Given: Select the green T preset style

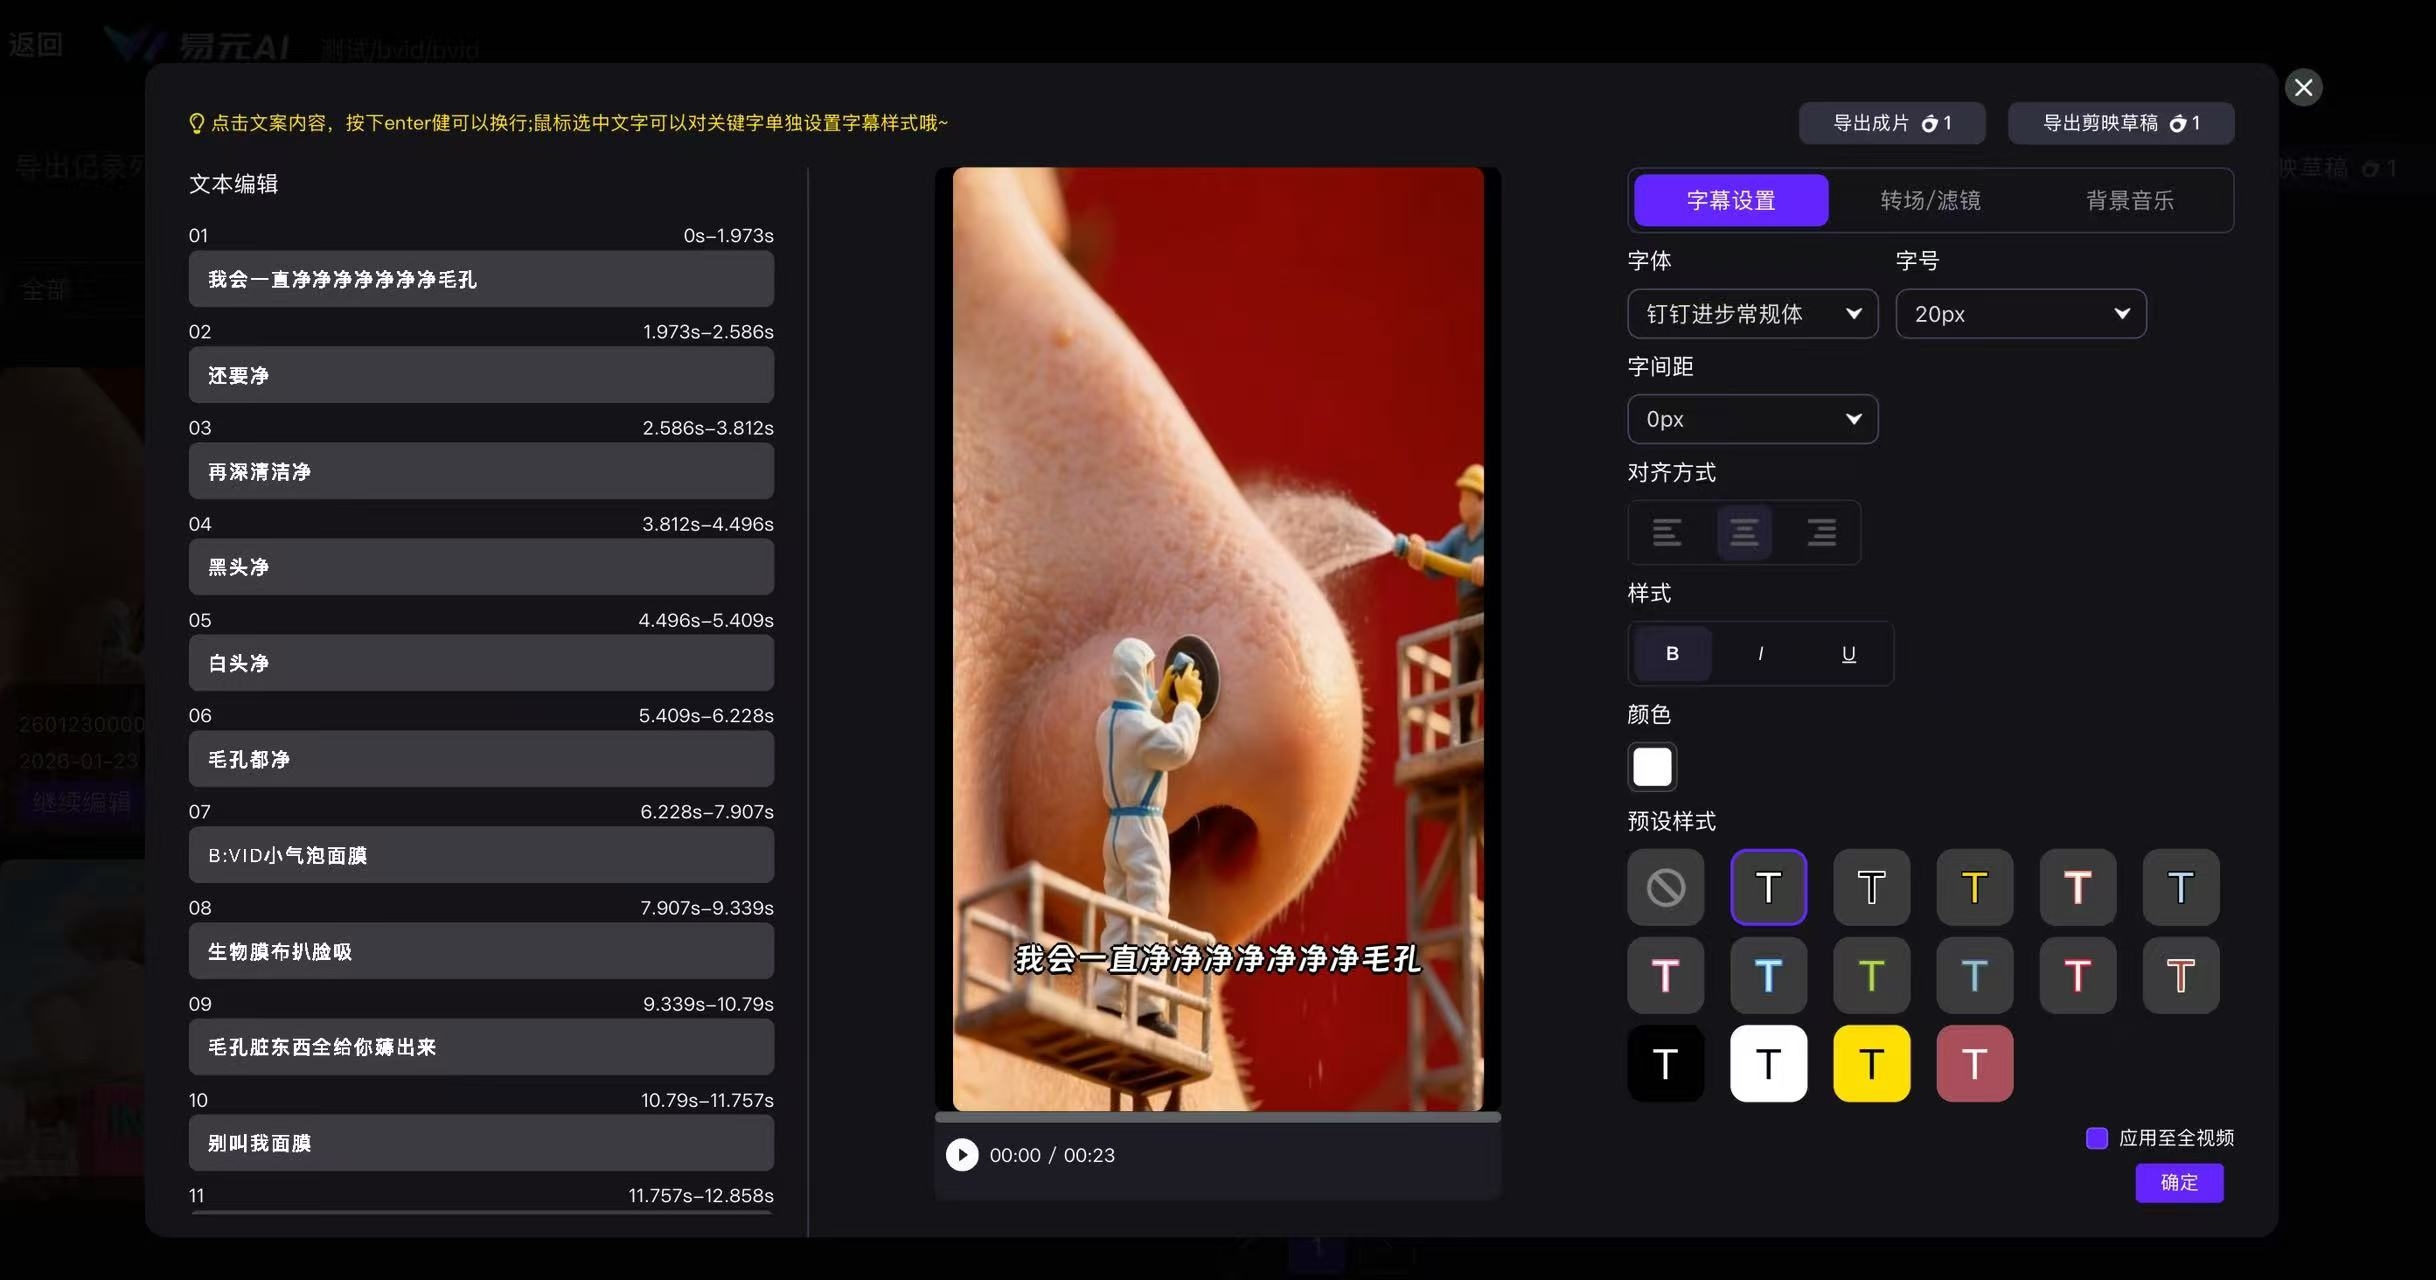Looking at the screenshot, I should [1871, 975].
